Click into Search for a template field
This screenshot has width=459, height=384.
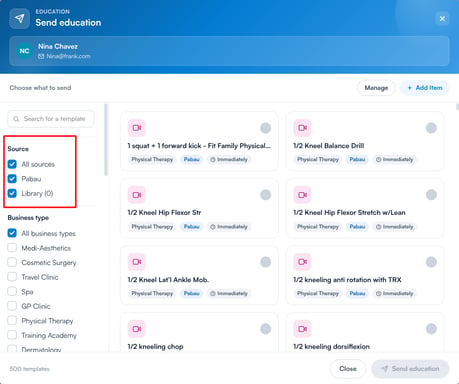[51, 119]
